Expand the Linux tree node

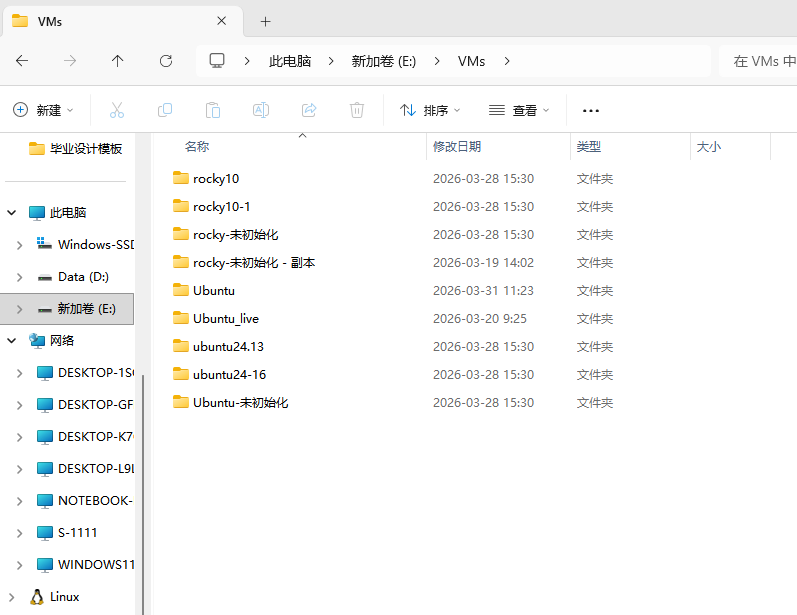(12, 597)
